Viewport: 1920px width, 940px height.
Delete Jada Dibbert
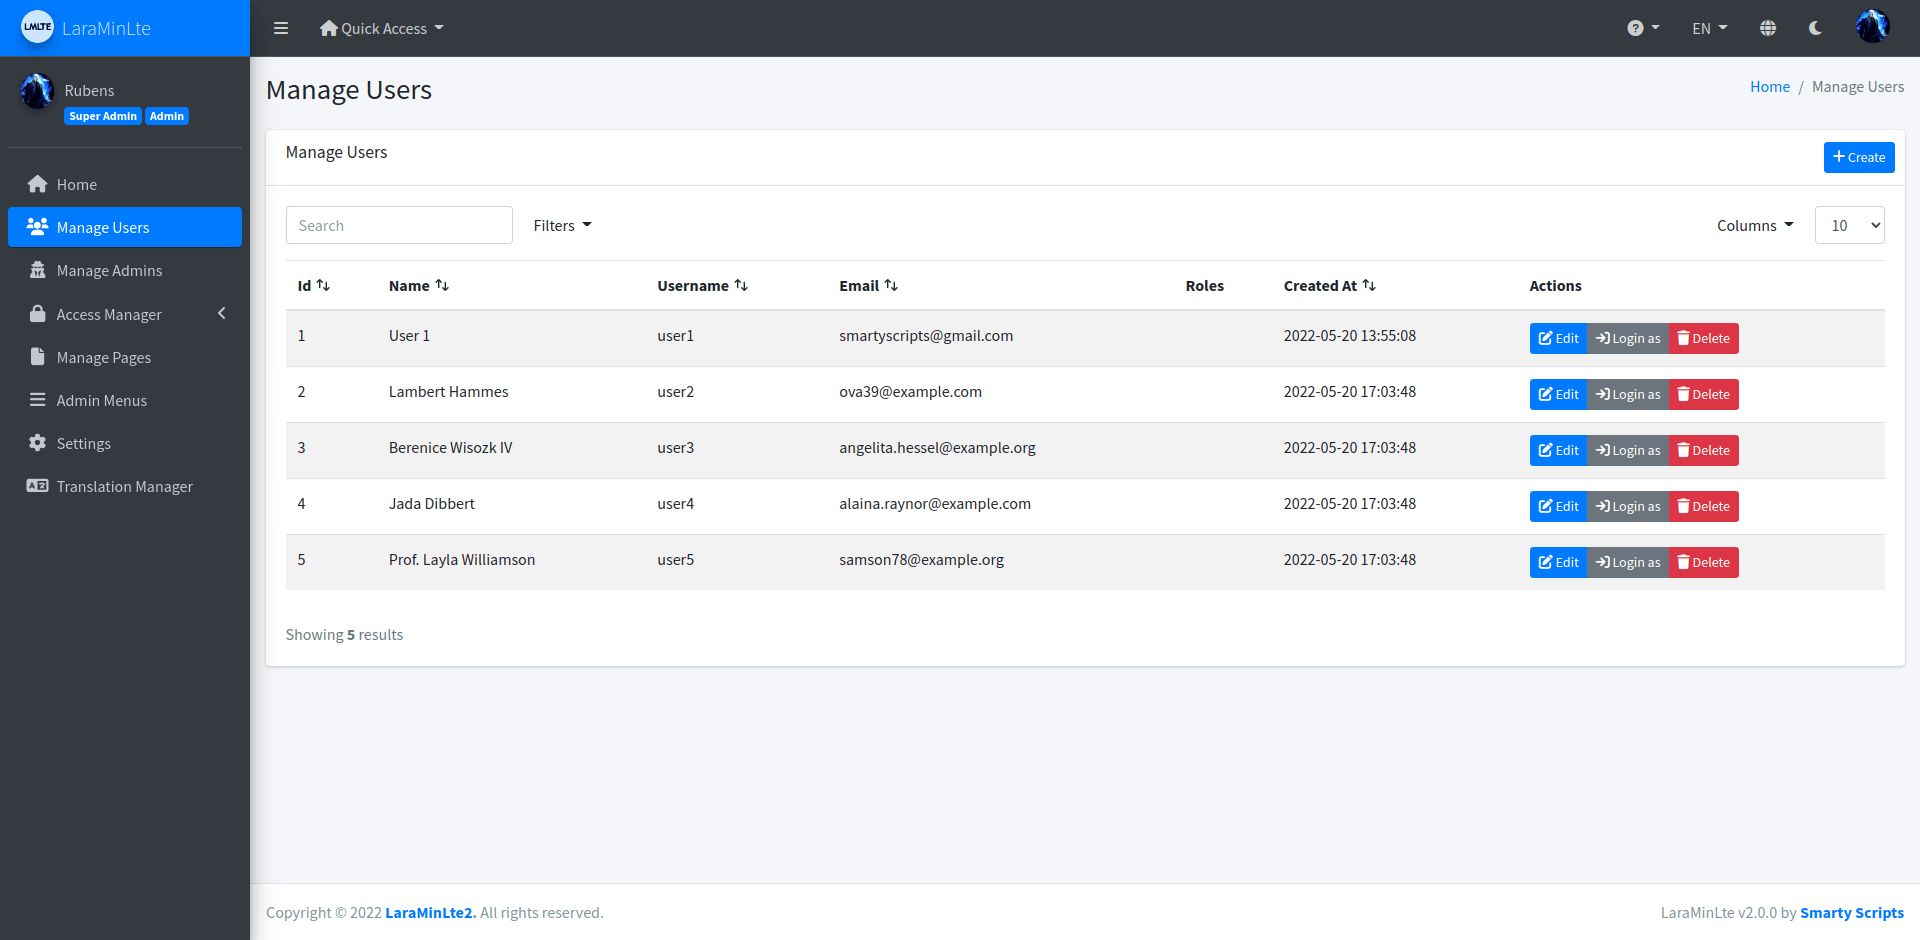pyautogui.click(x=1703, y=506)
